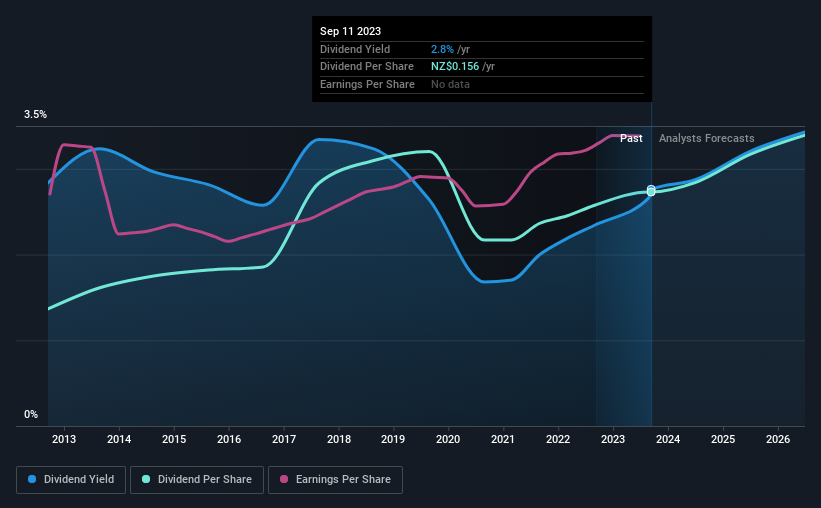Click the No data earnings value
Image resolution: width=821 pixels, height=508 pixels.
coord(450,84)
